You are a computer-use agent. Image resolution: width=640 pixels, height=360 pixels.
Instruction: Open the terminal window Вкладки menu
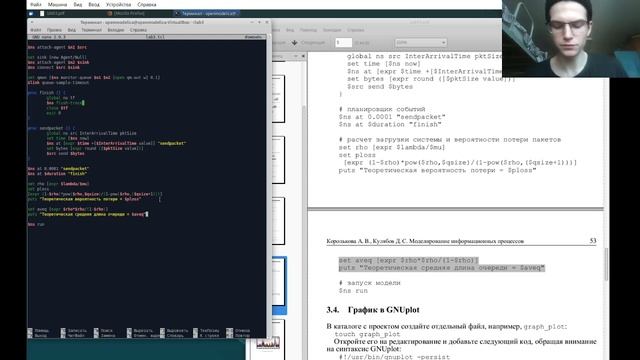[x=116, y=30]
